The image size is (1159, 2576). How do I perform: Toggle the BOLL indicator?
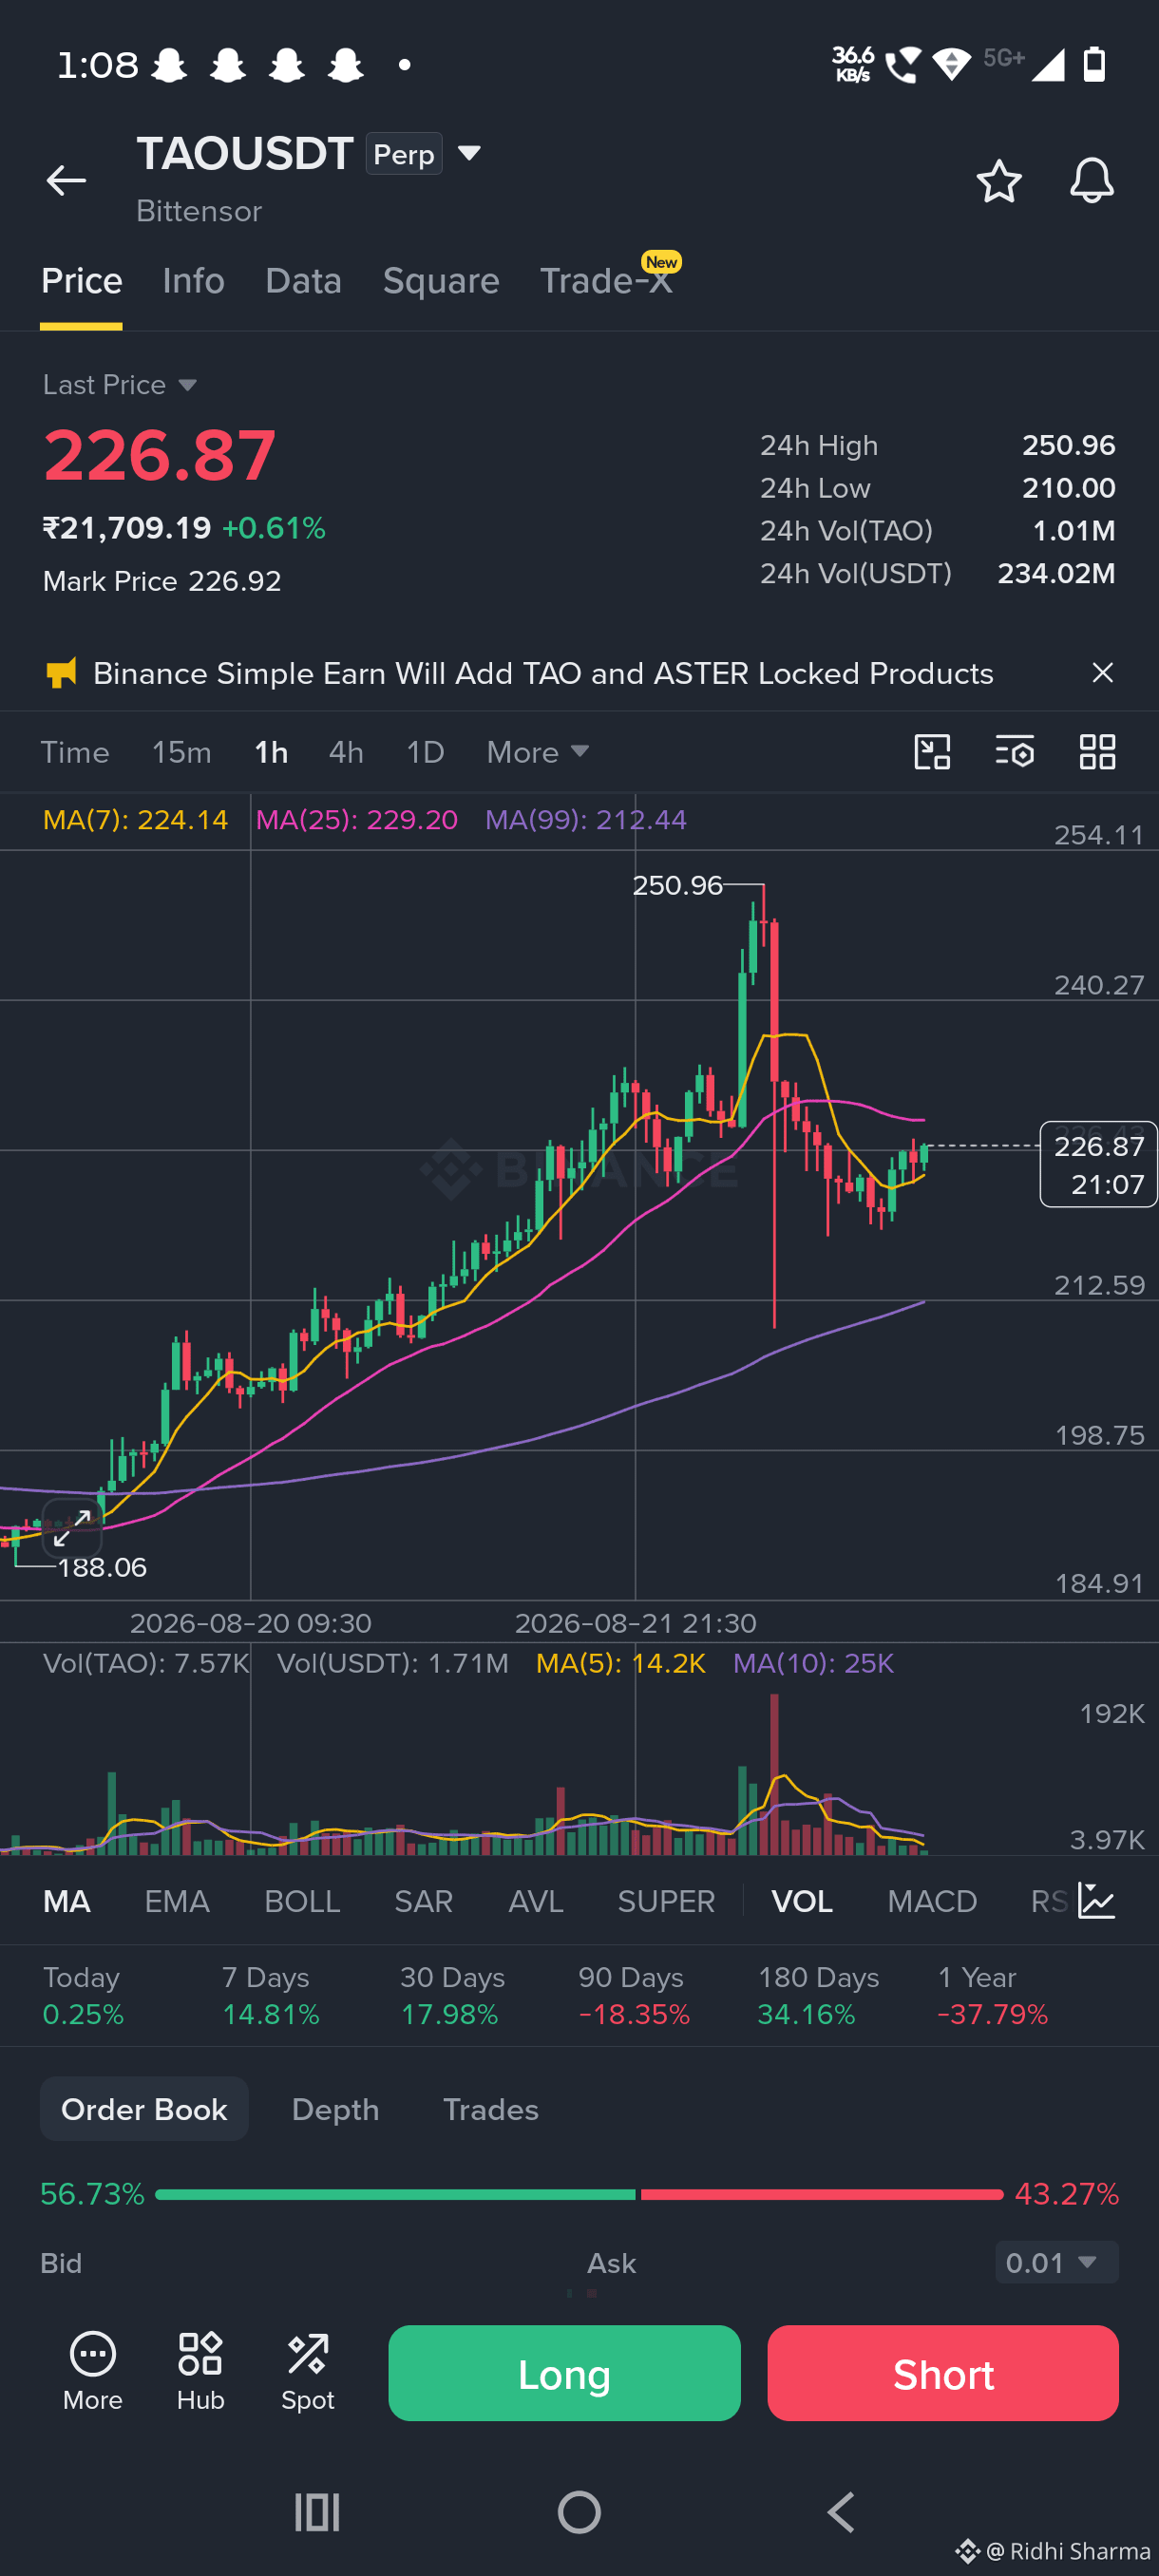(x=302, y=1901)
